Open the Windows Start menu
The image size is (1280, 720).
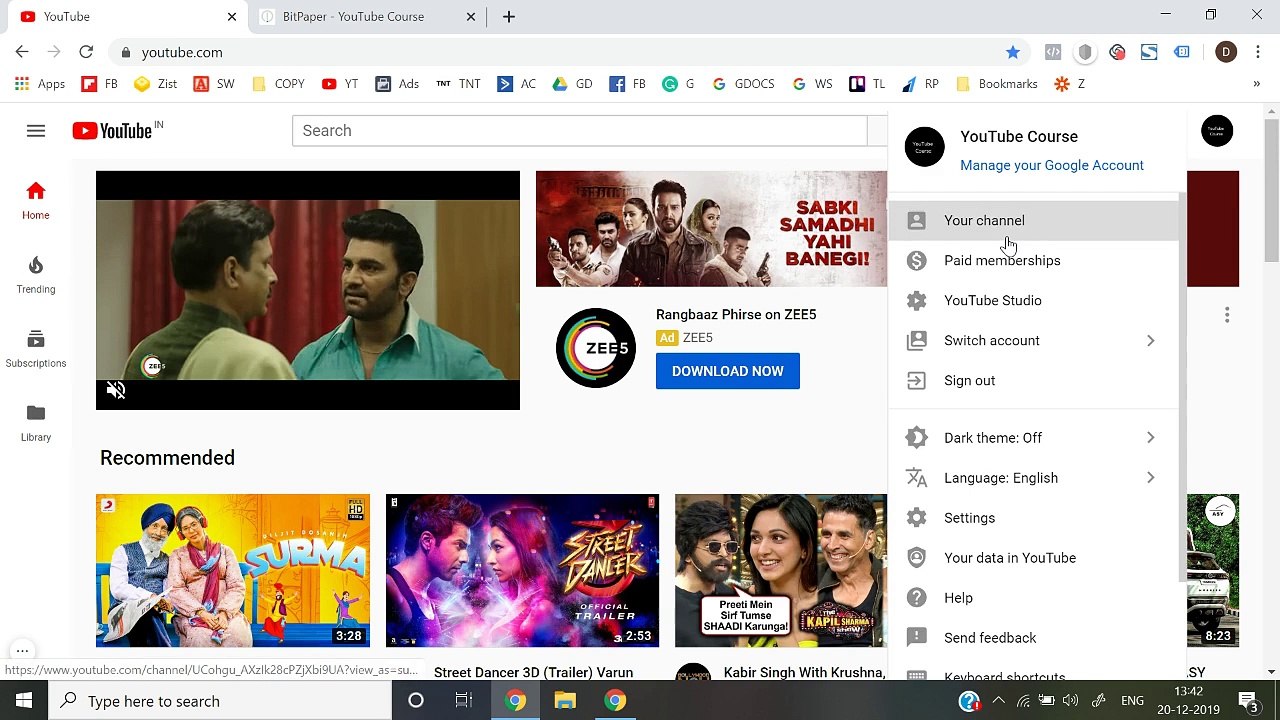pyautogui.click(x=24, y=701)
